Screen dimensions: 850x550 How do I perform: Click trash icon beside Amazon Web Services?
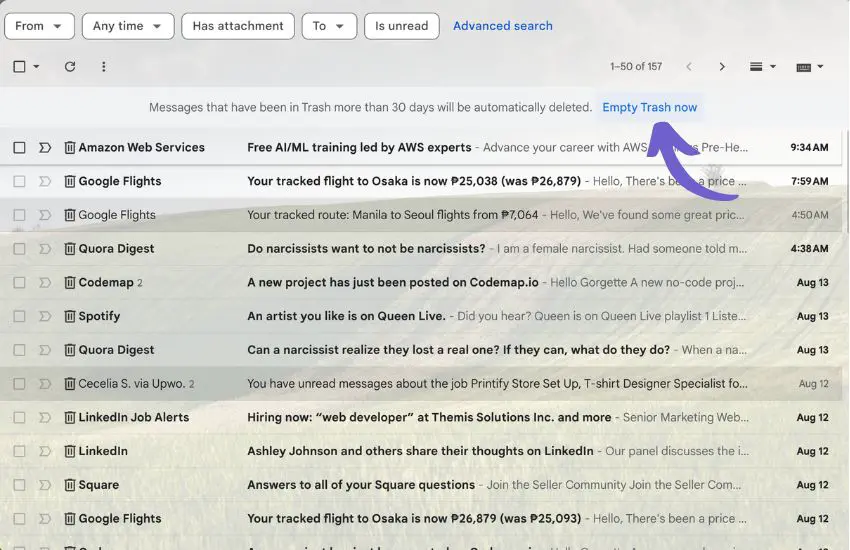(x=70, y=147)
